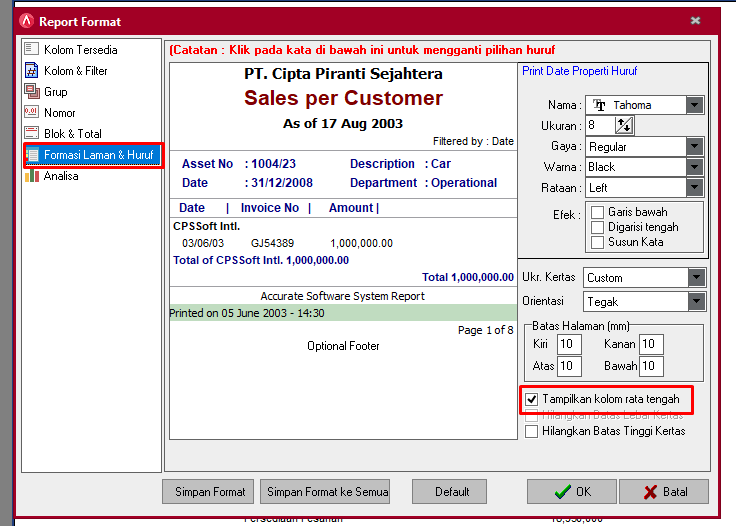The width and height of the screenshot is (736, 526).
Task: Select the Analisa chart icon
Action: (31, 176)
